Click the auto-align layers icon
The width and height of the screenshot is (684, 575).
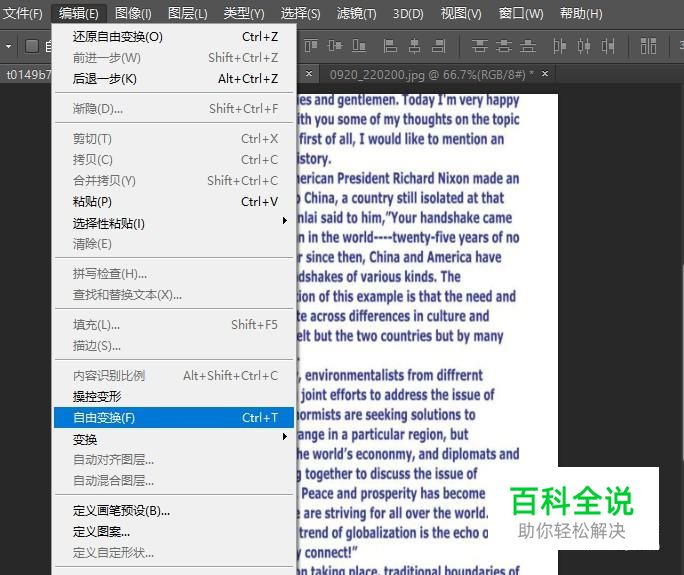point(650,46)
